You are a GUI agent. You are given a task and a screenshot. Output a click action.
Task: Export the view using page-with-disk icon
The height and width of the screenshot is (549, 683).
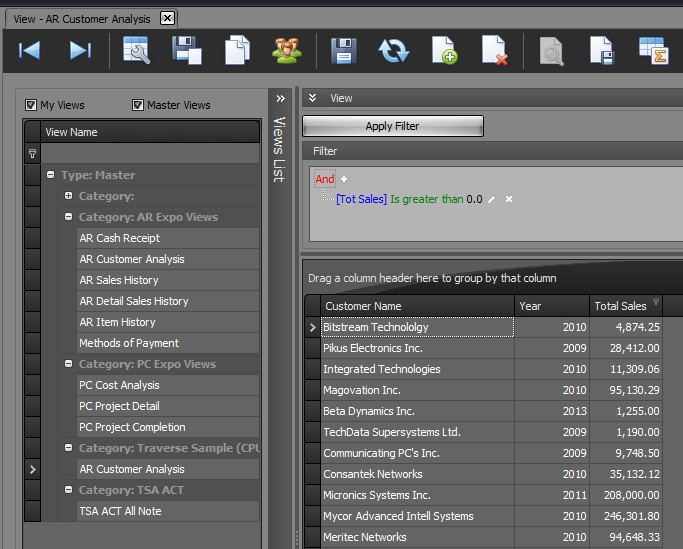(x=602, y=51)
